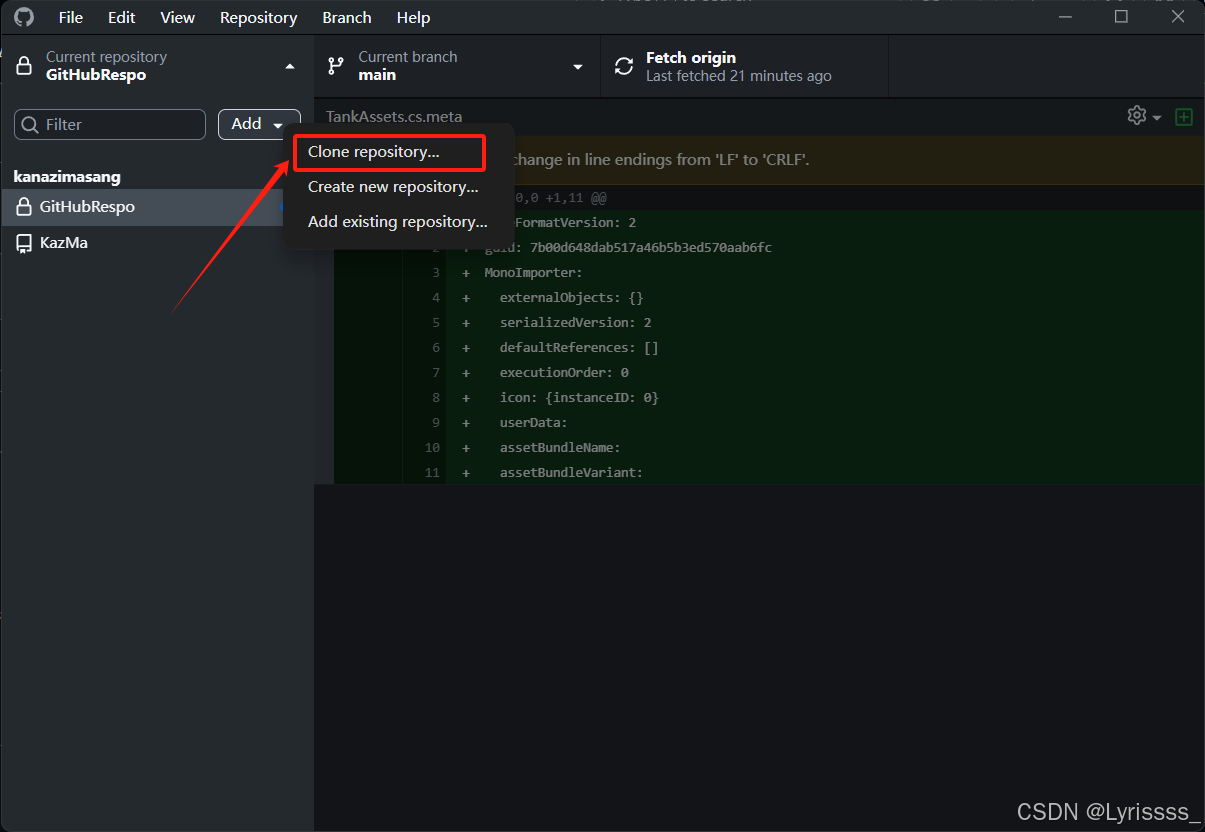The height and width of the screenshot is (832, 1205).
Task: Minimize the GitHub Desktop window
Action: coord(1063,17)
